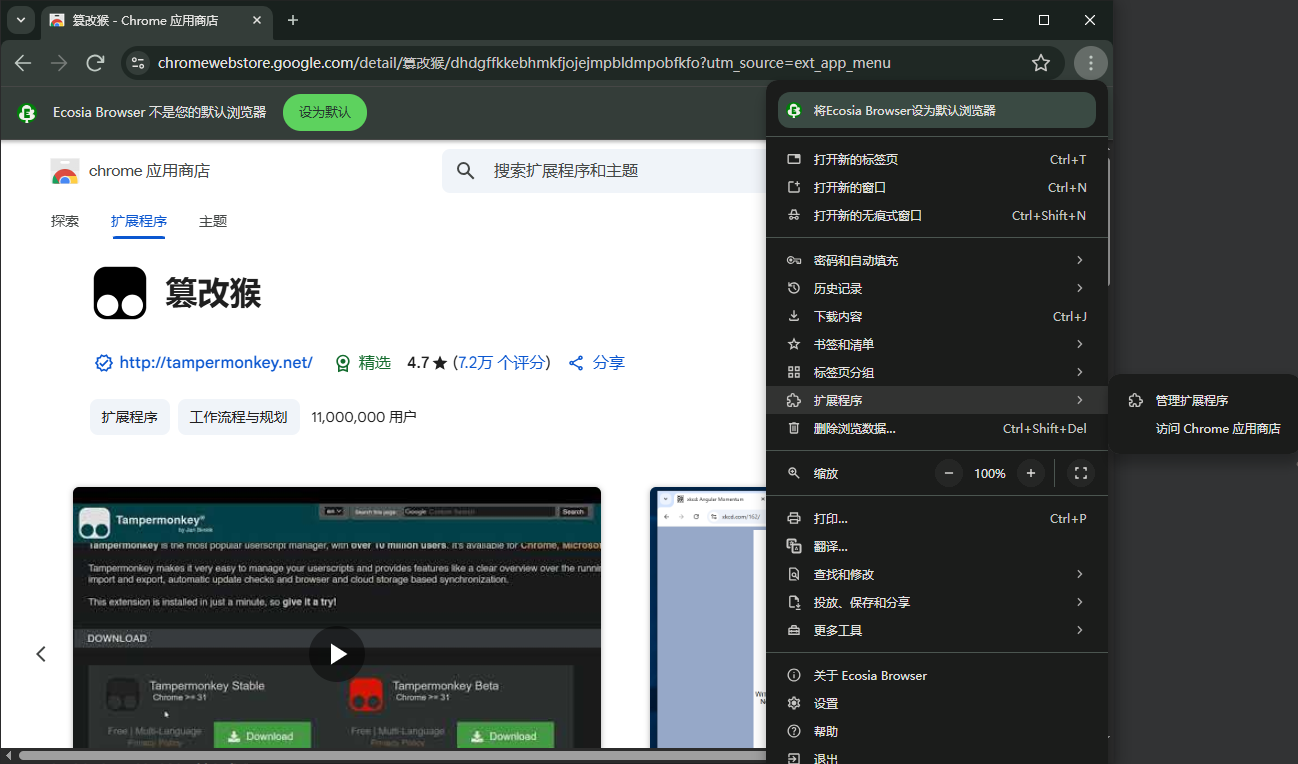The height and width of the screenshot is (764, 1298).
Task: Open a new tab with the plus icon
Action: coord(293,20)
